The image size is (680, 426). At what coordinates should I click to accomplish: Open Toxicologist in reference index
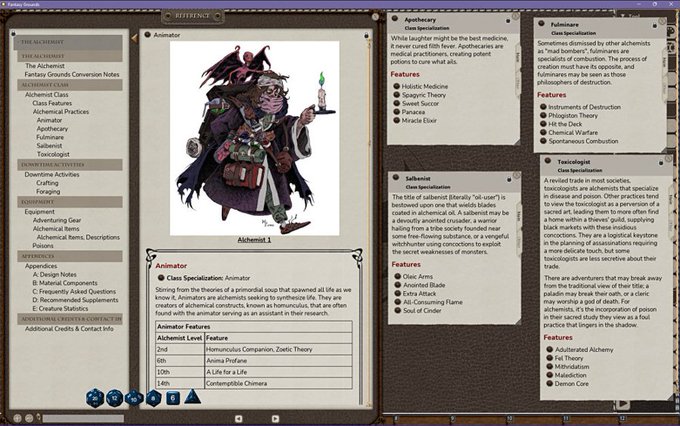pyautogui.click(x=53, y=154)
